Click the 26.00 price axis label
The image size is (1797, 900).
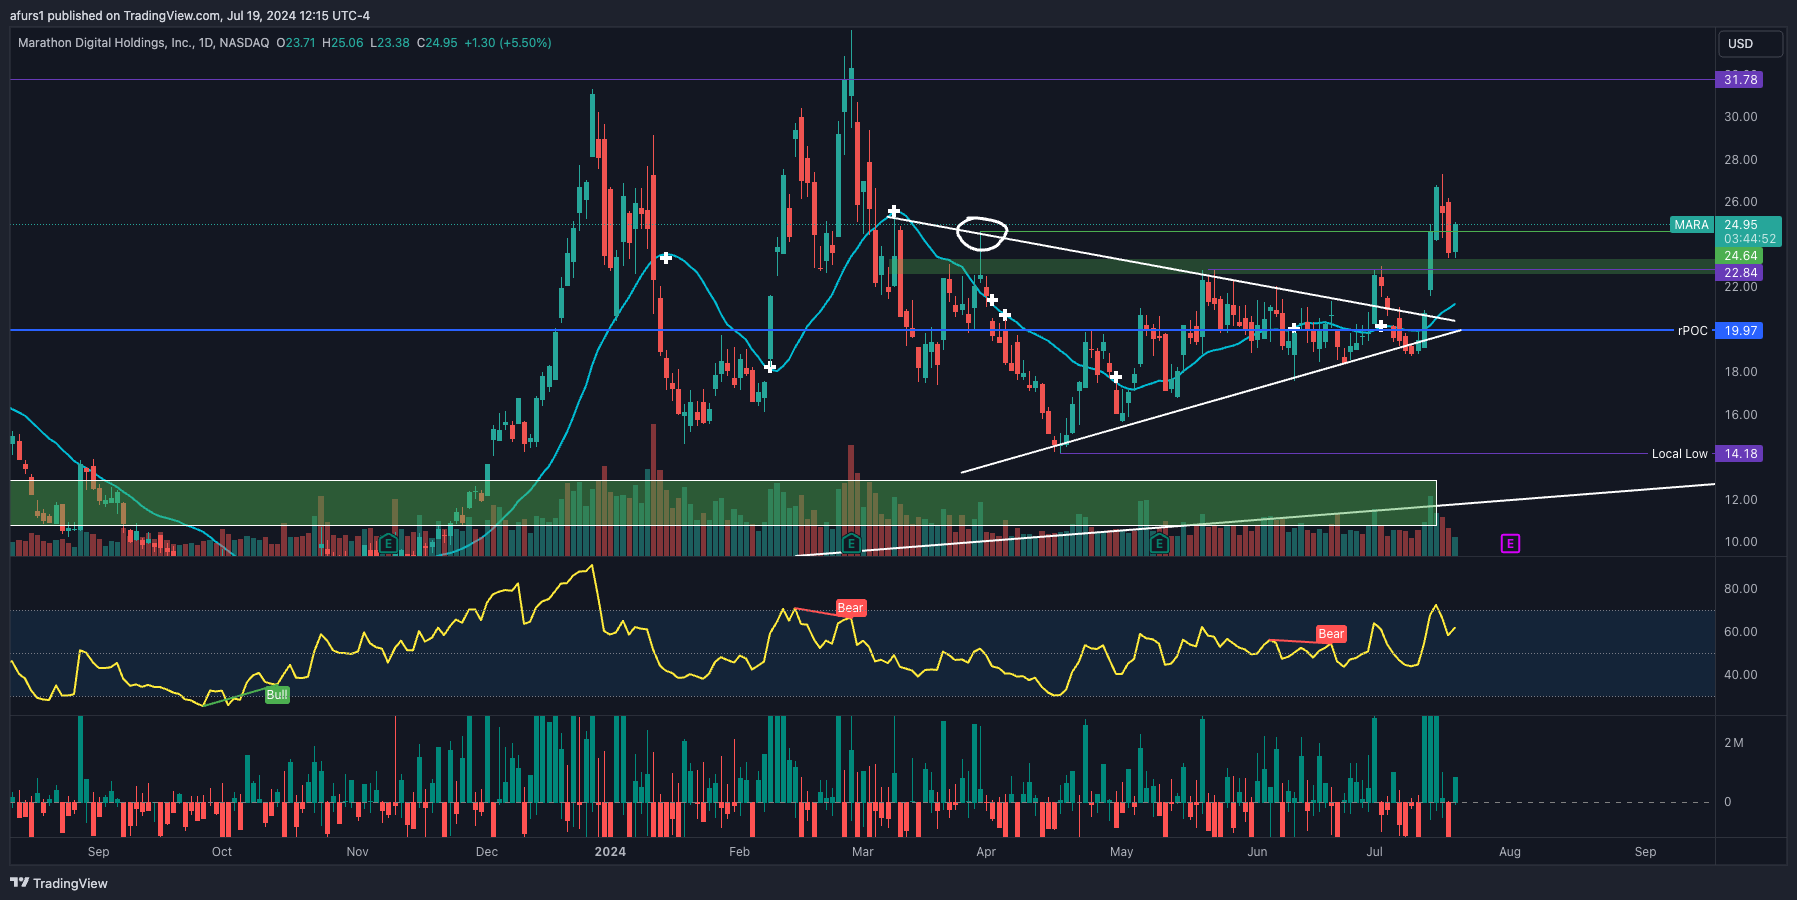(1740, 202)
